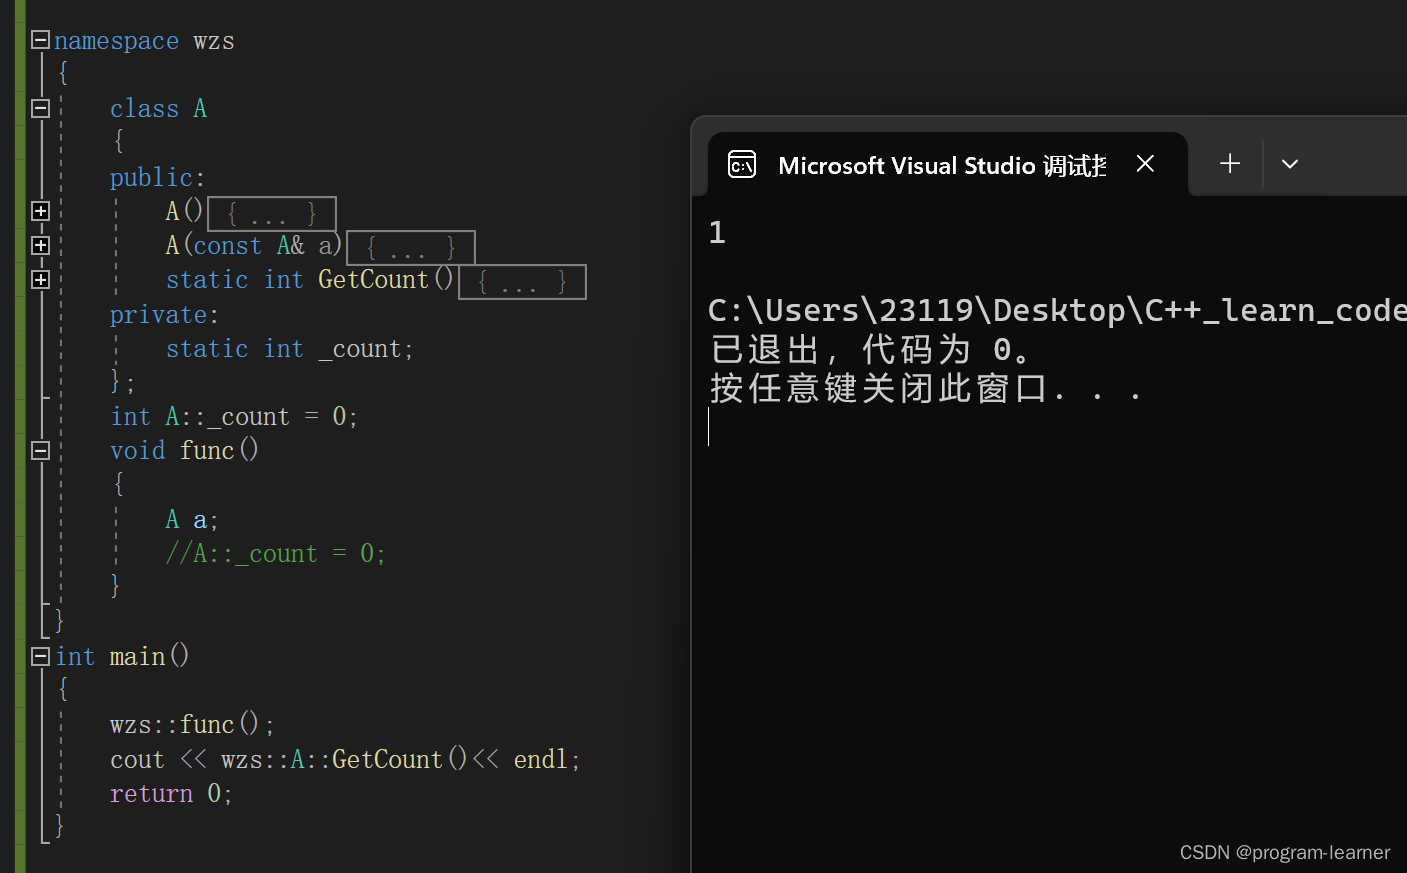Click 'main' in int main() declaration

tap(138, 657)
